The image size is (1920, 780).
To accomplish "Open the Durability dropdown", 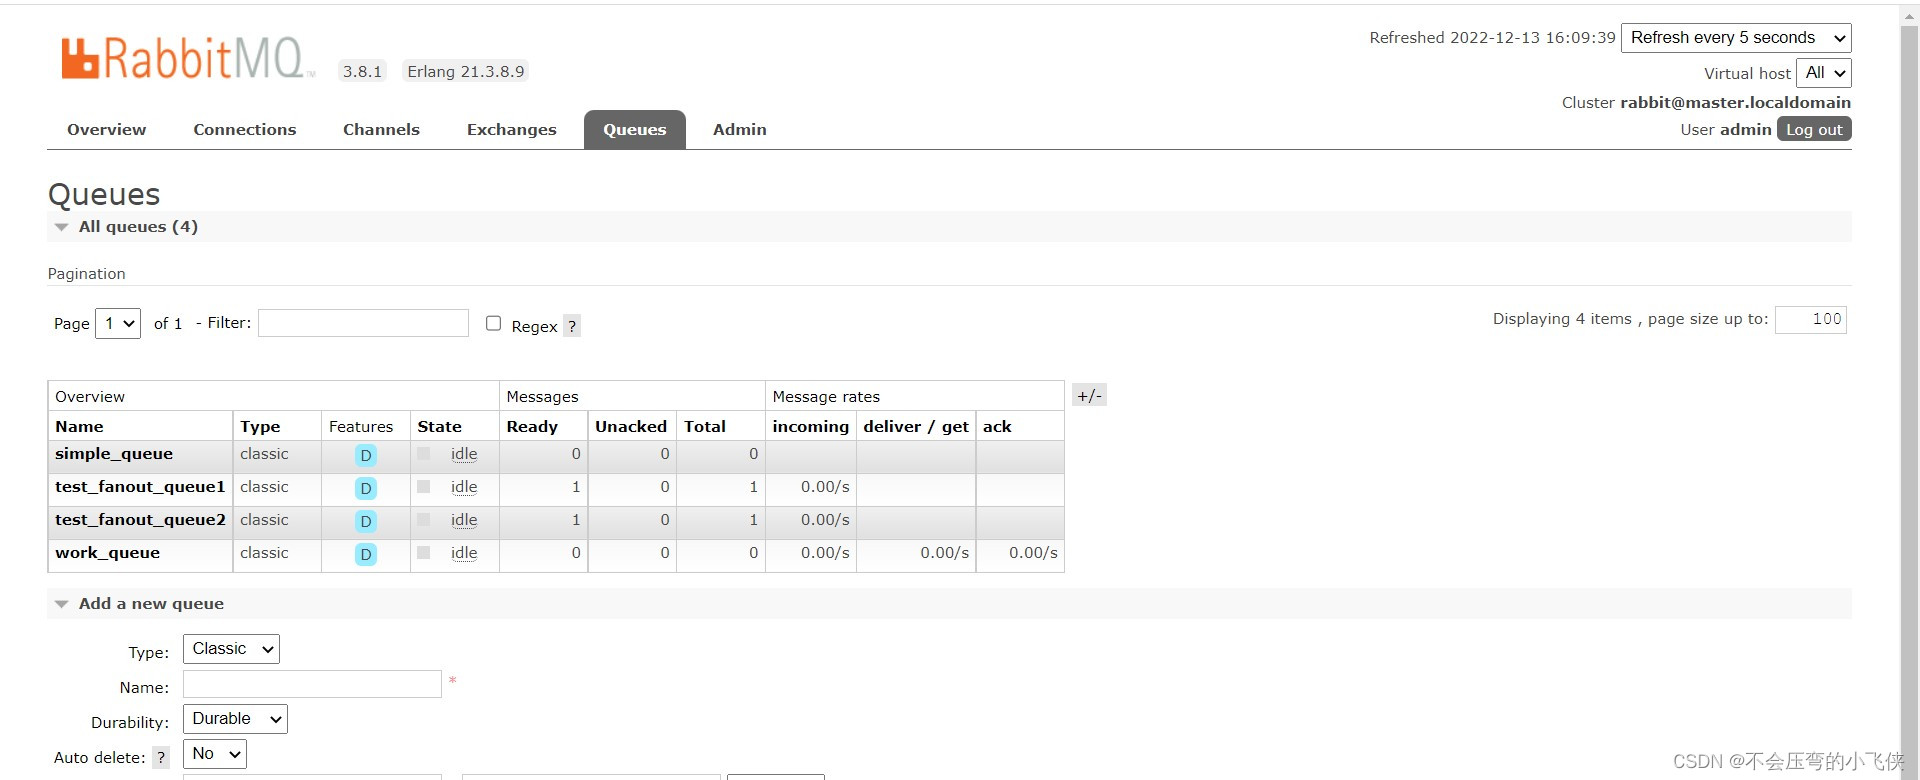I will click(x=235, y=719).
